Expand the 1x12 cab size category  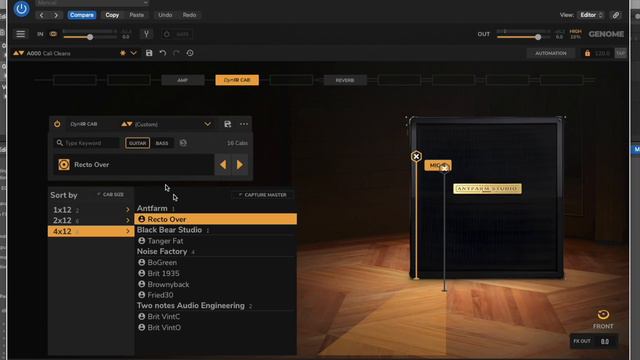[x=91, y=210]
